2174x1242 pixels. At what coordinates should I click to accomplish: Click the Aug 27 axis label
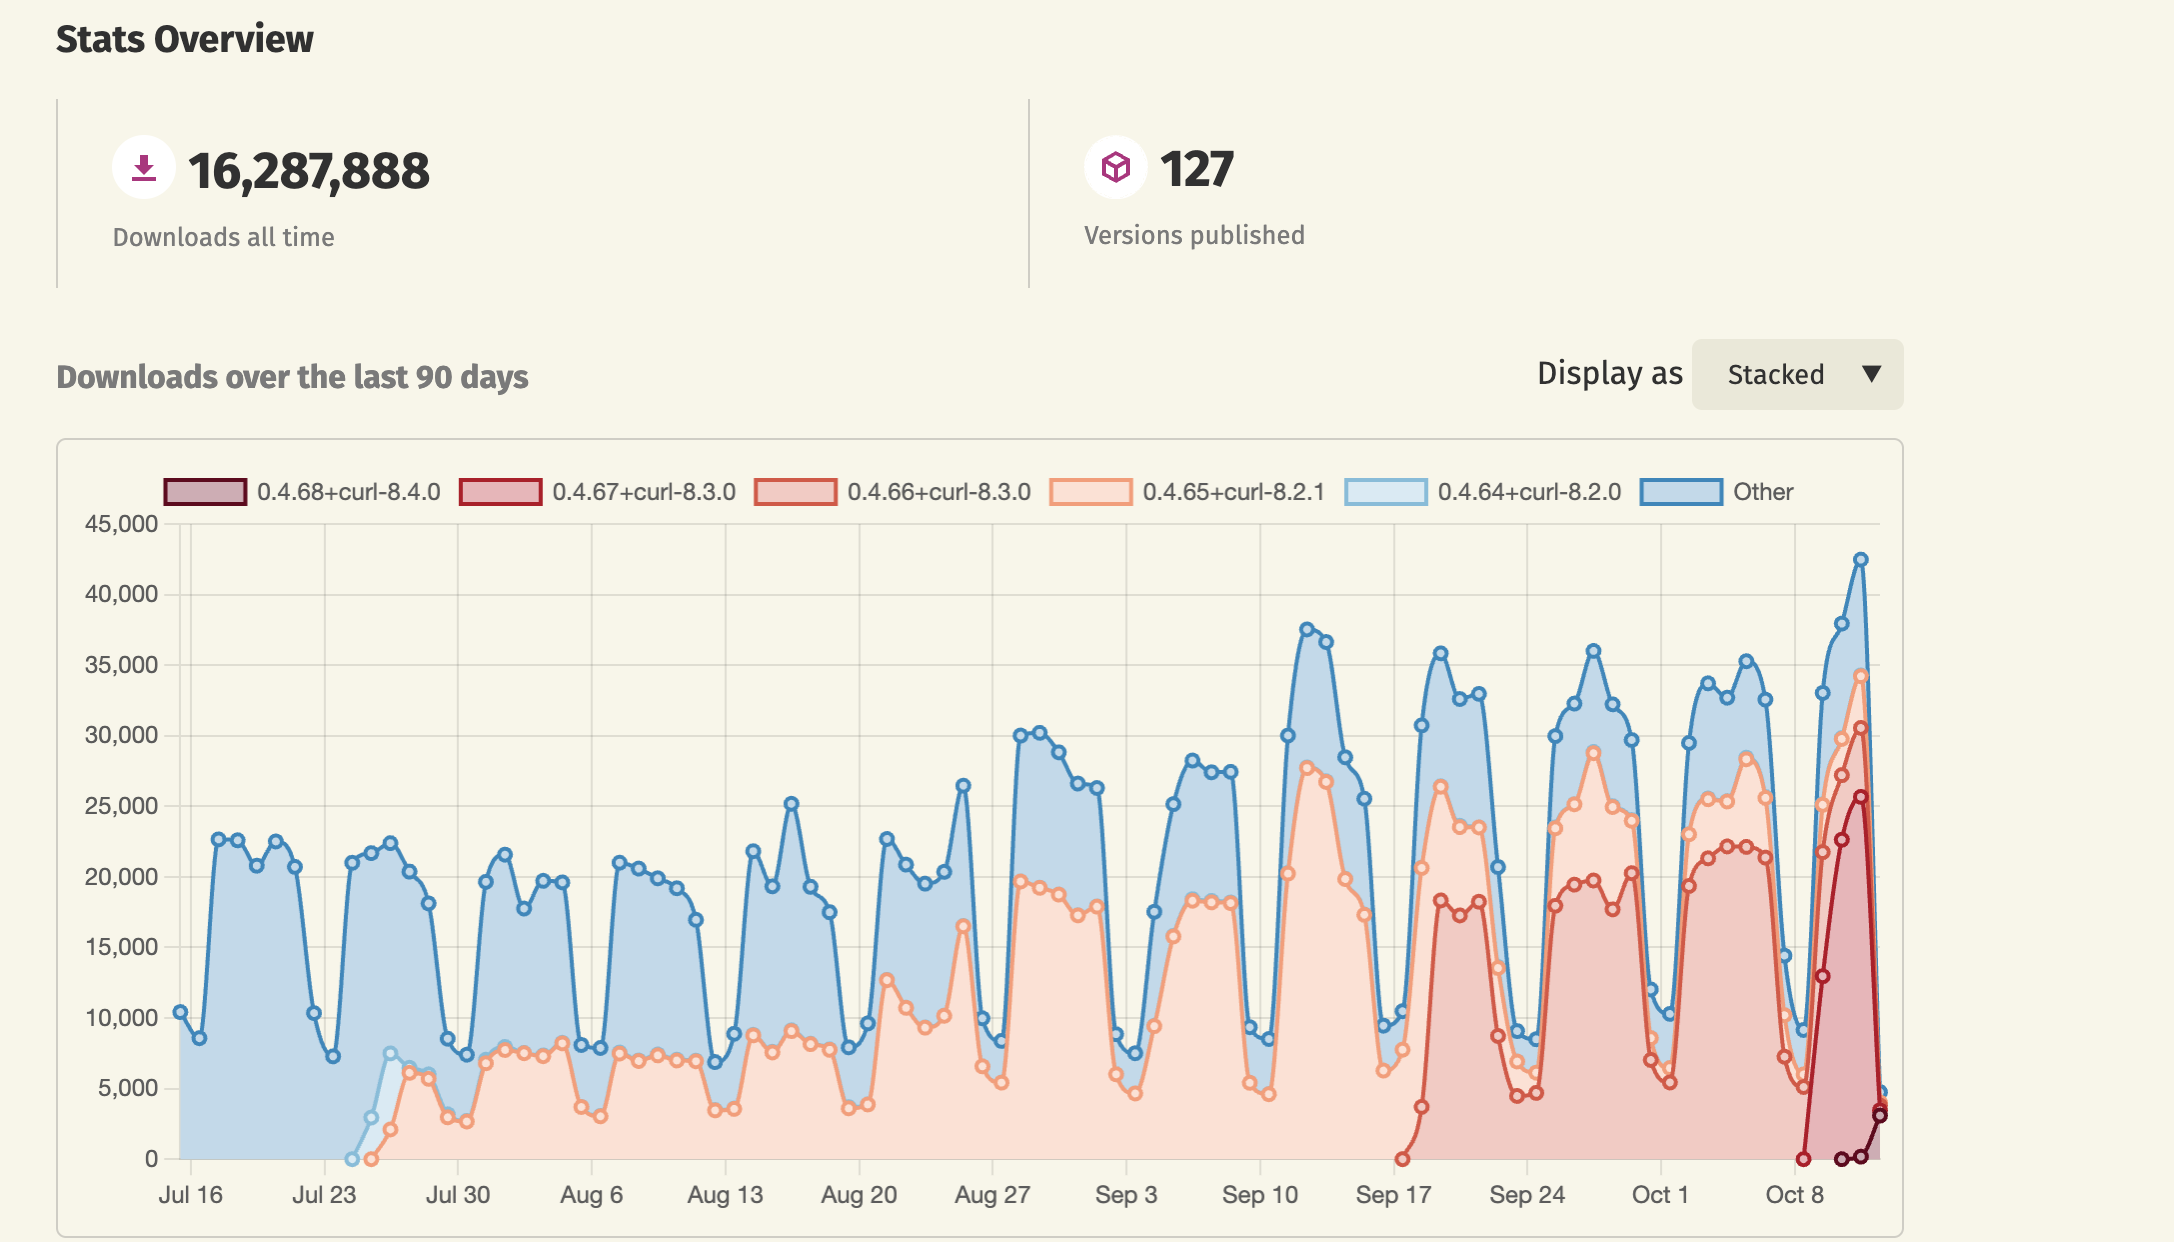[992, 1195]
